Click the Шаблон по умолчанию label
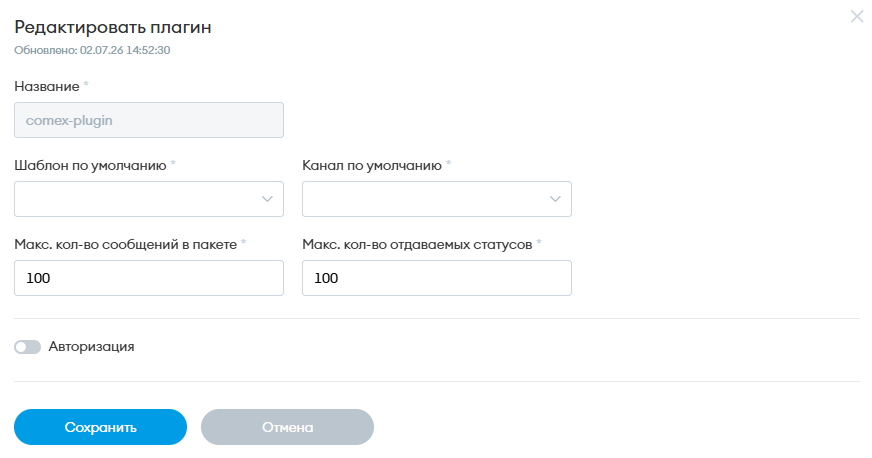Image resolution: width=872 pixels, height=458 pixels. coord(90,166)
